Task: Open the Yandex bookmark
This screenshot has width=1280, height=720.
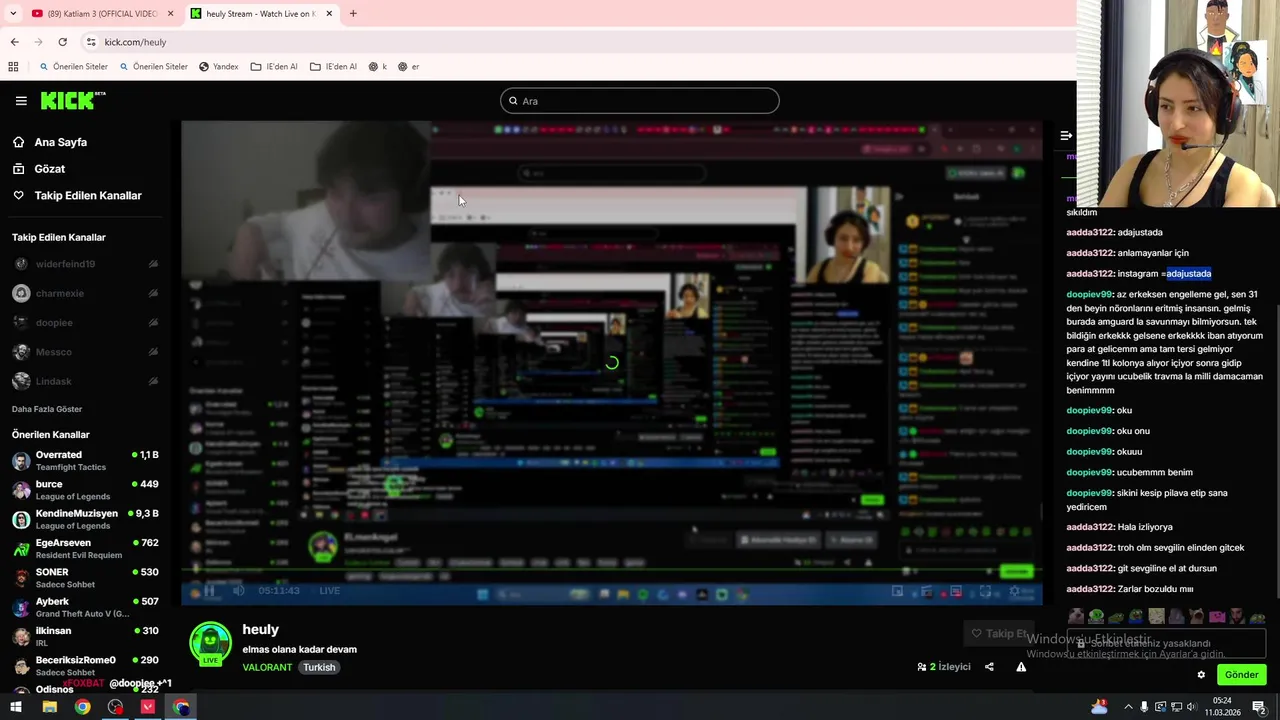Action: point(219,67)
